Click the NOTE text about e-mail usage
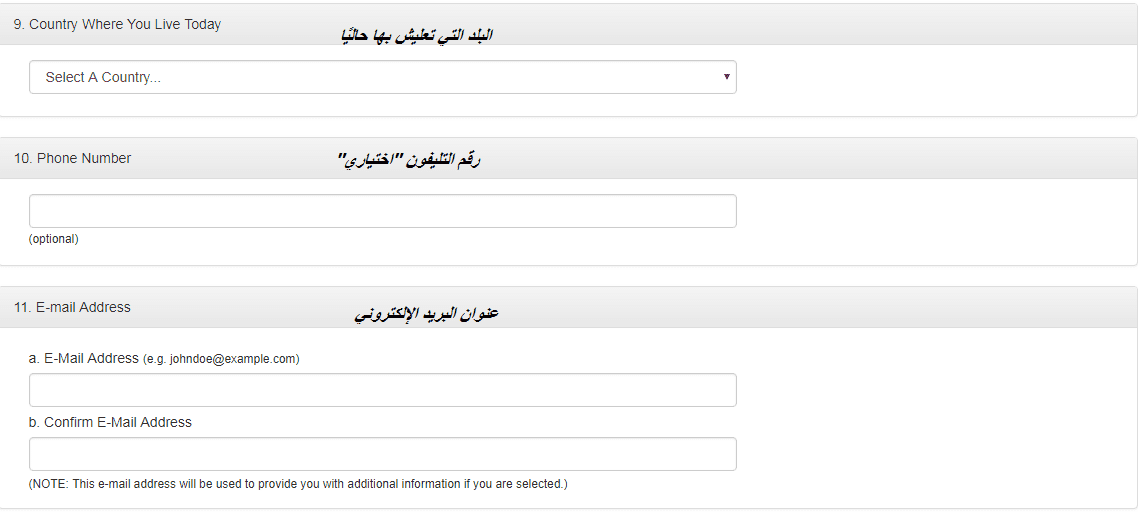Screen dimensions: 1138x512 point(298,484)
